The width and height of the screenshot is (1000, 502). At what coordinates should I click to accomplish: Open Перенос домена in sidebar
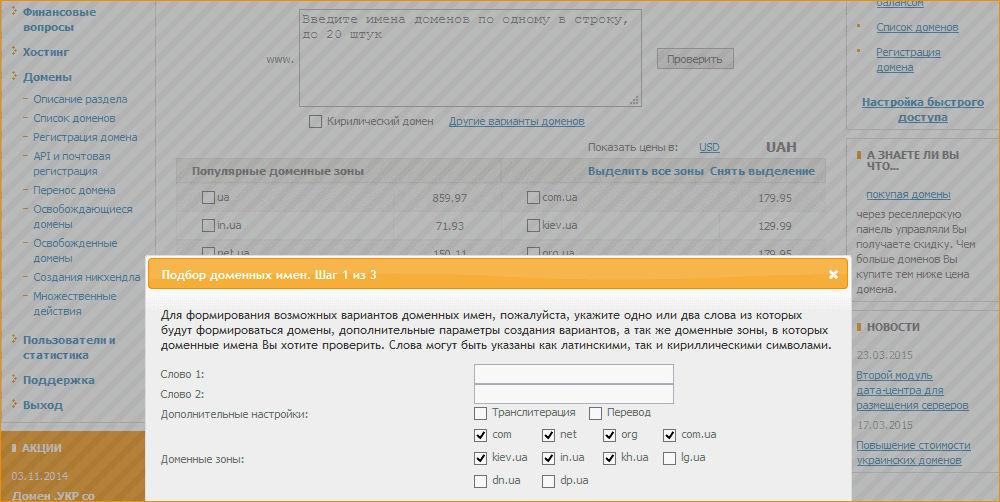point(74,190)
